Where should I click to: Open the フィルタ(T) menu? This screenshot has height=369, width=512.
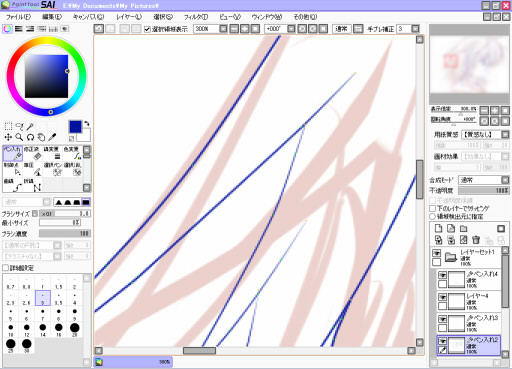196,17
